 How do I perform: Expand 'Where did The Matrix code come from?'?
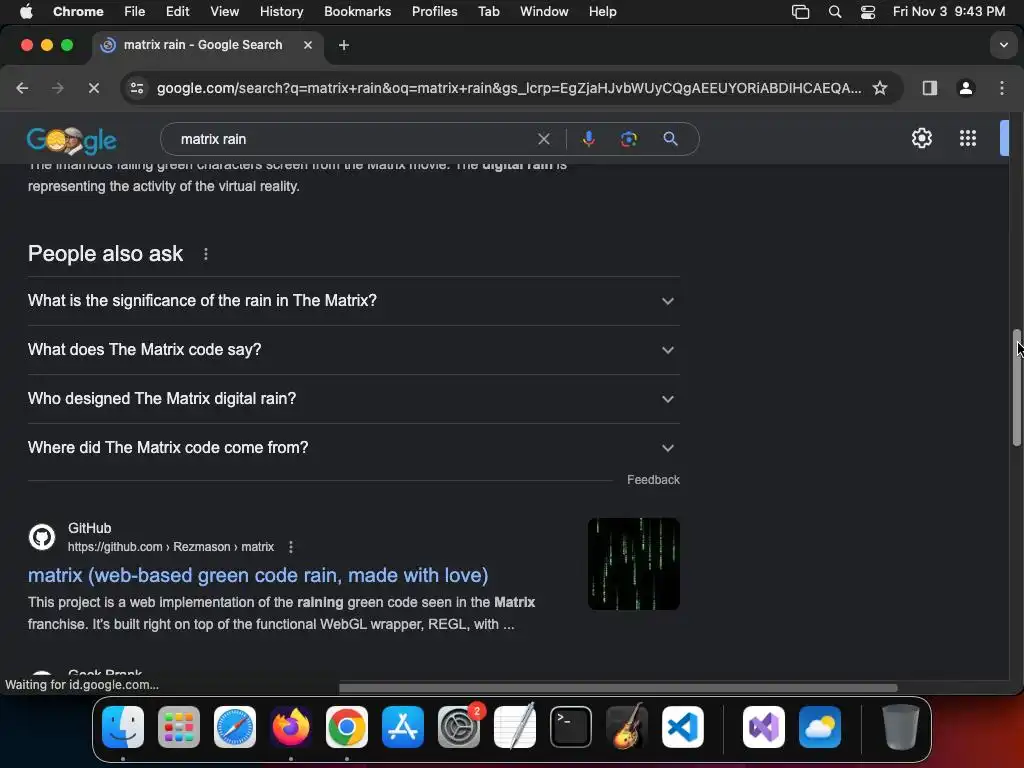point(353,447)
